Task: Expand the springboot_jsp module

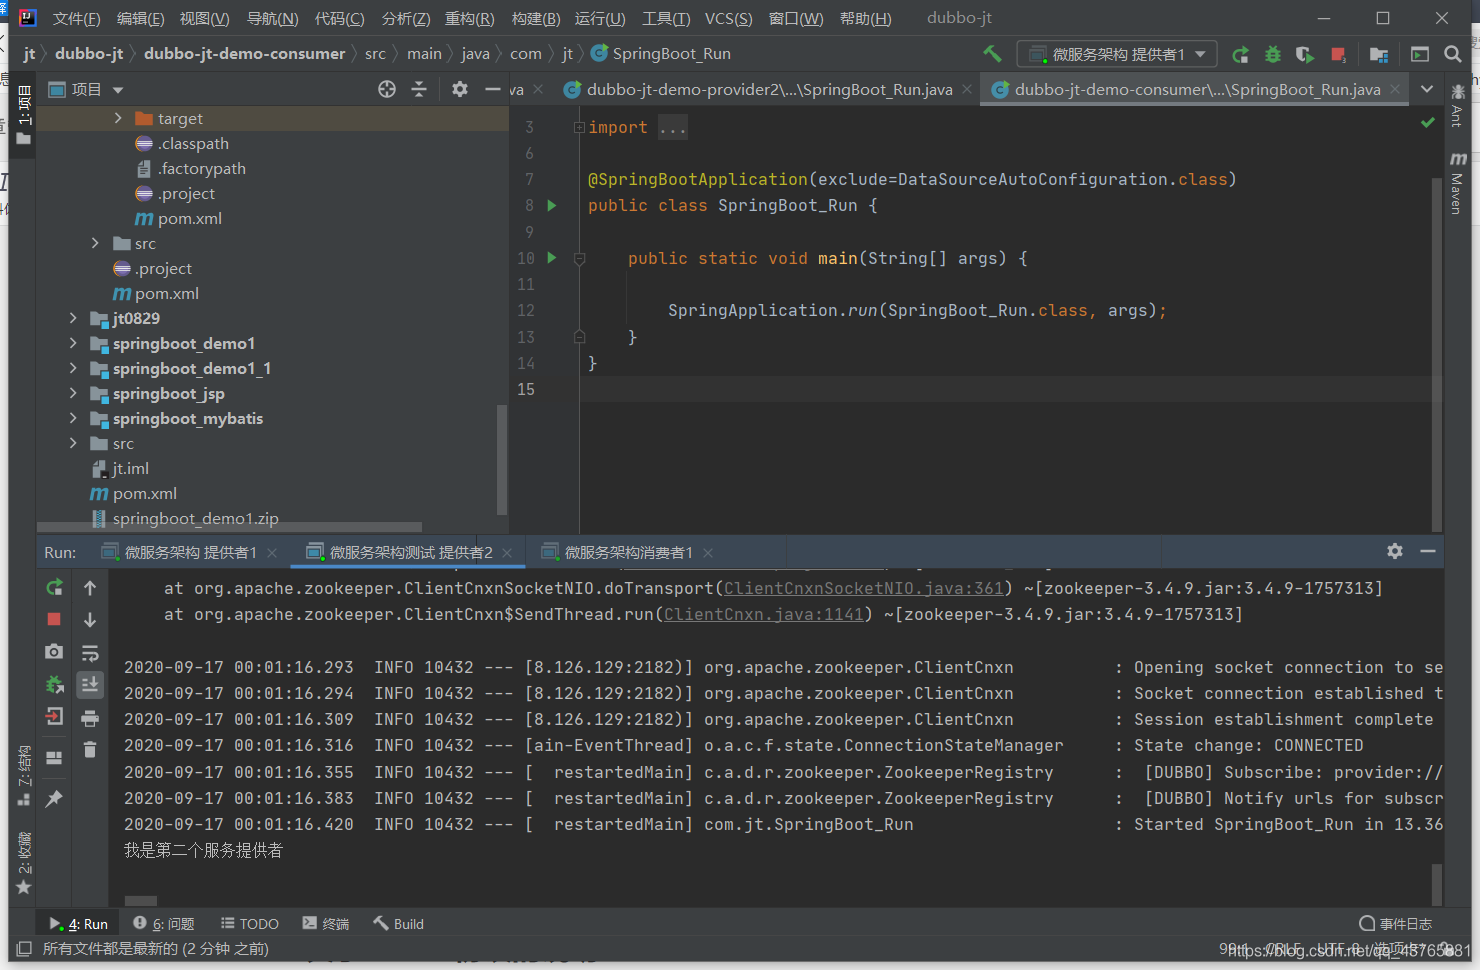Action: click(73, 393)
